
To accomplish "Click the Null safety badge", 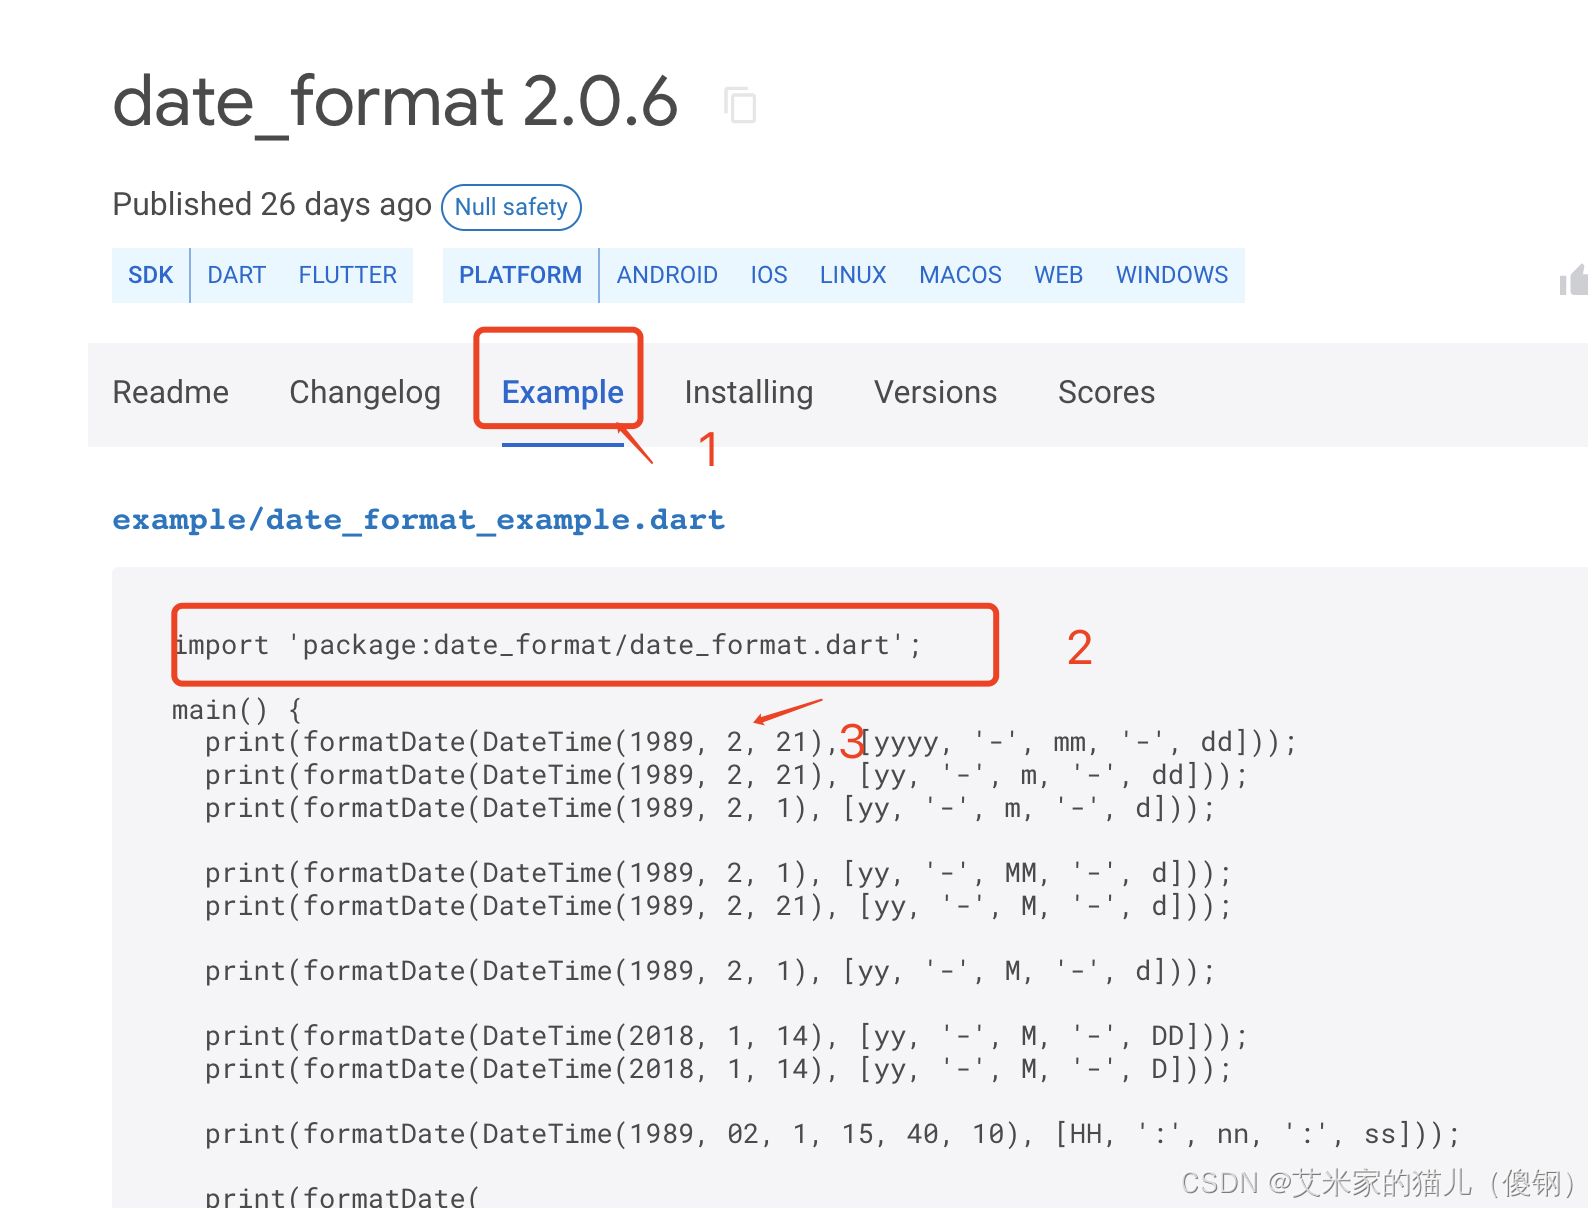I will 511,207.
